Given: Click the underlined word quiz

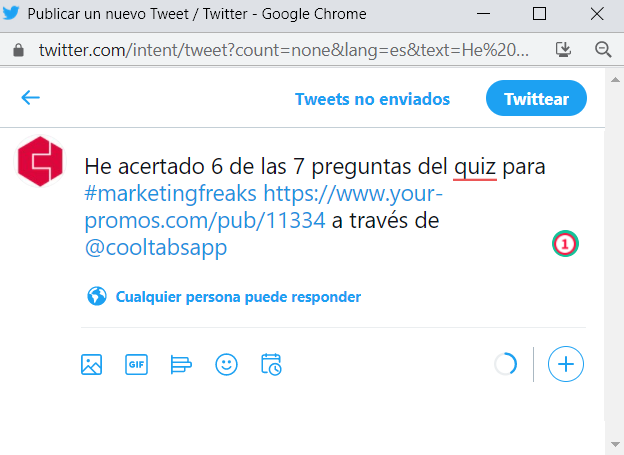Looking at the screenshot, I should point(475,166).
